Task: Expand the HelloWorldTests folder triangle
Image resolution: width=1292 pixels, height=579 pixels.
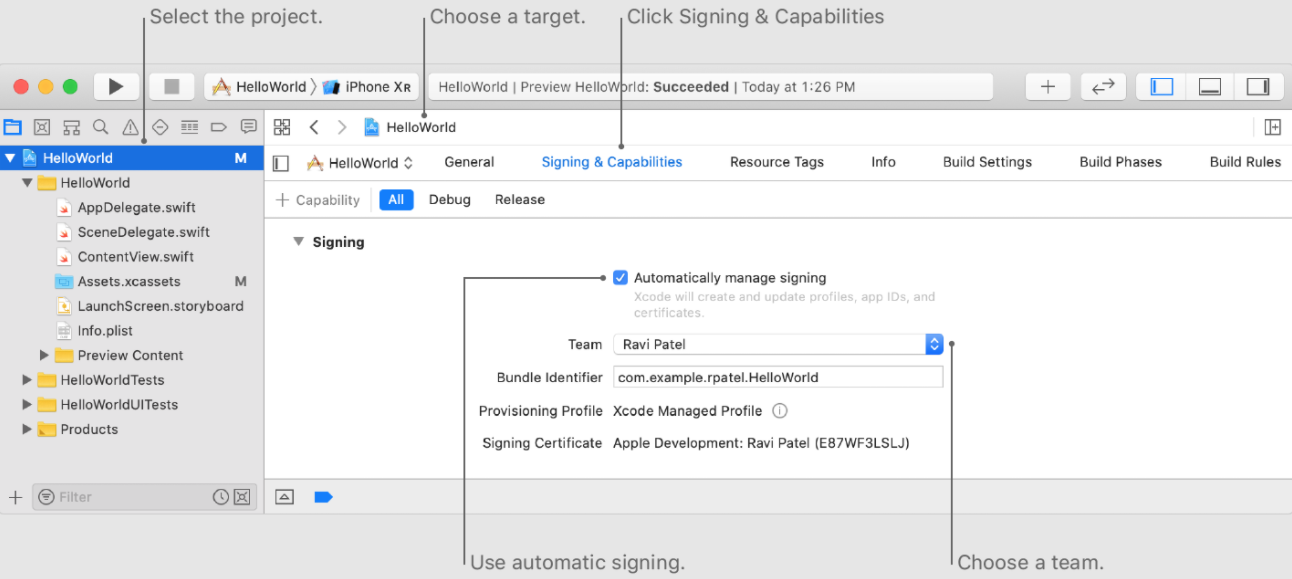Action: (x=27, y=380)
